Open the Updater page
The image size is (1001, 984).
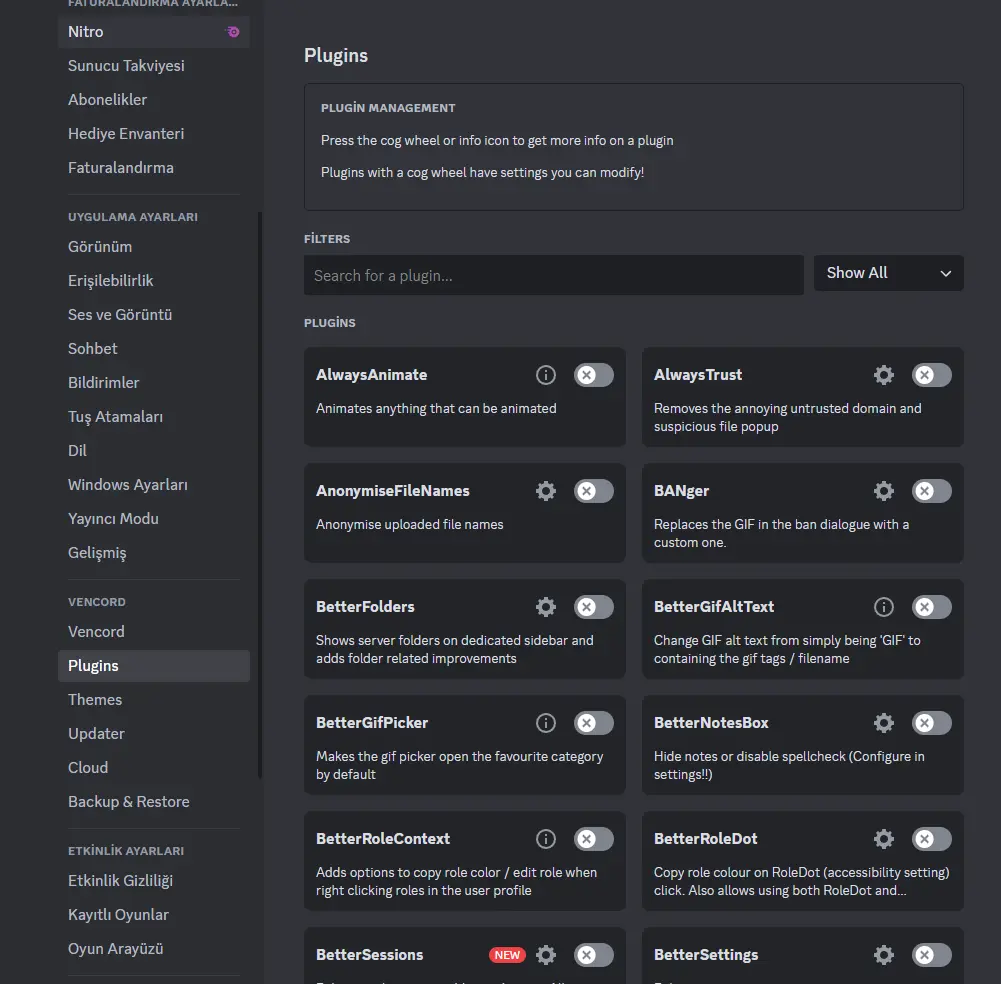pyautogui.click(x=153, y=734)
